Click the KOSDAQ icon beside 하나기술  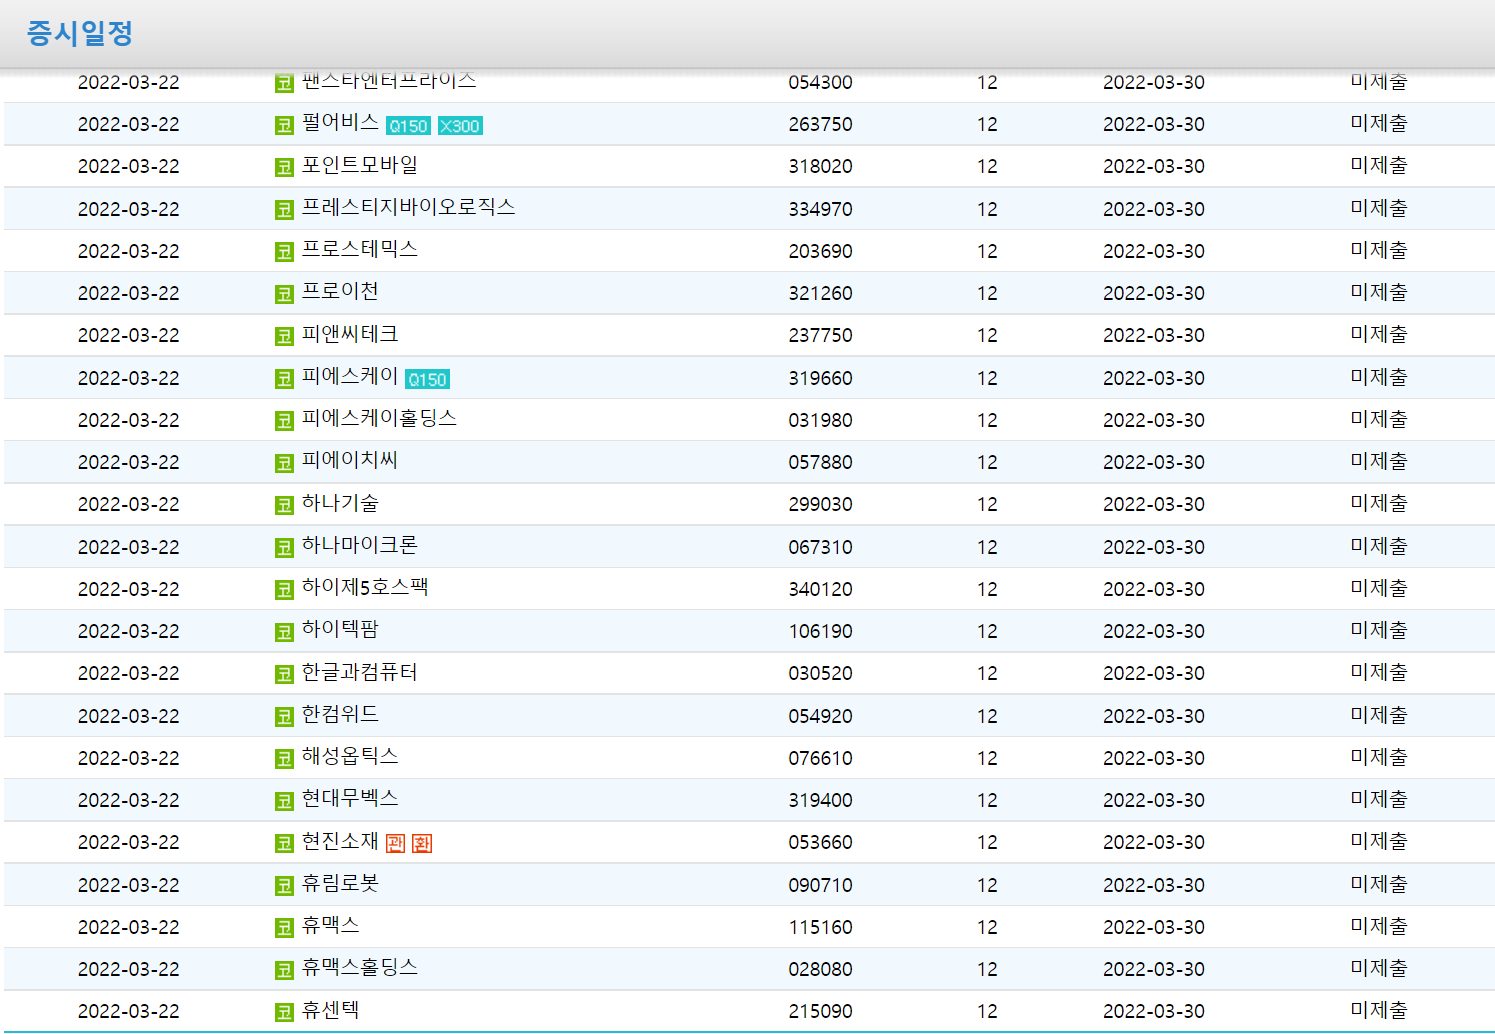284,505
